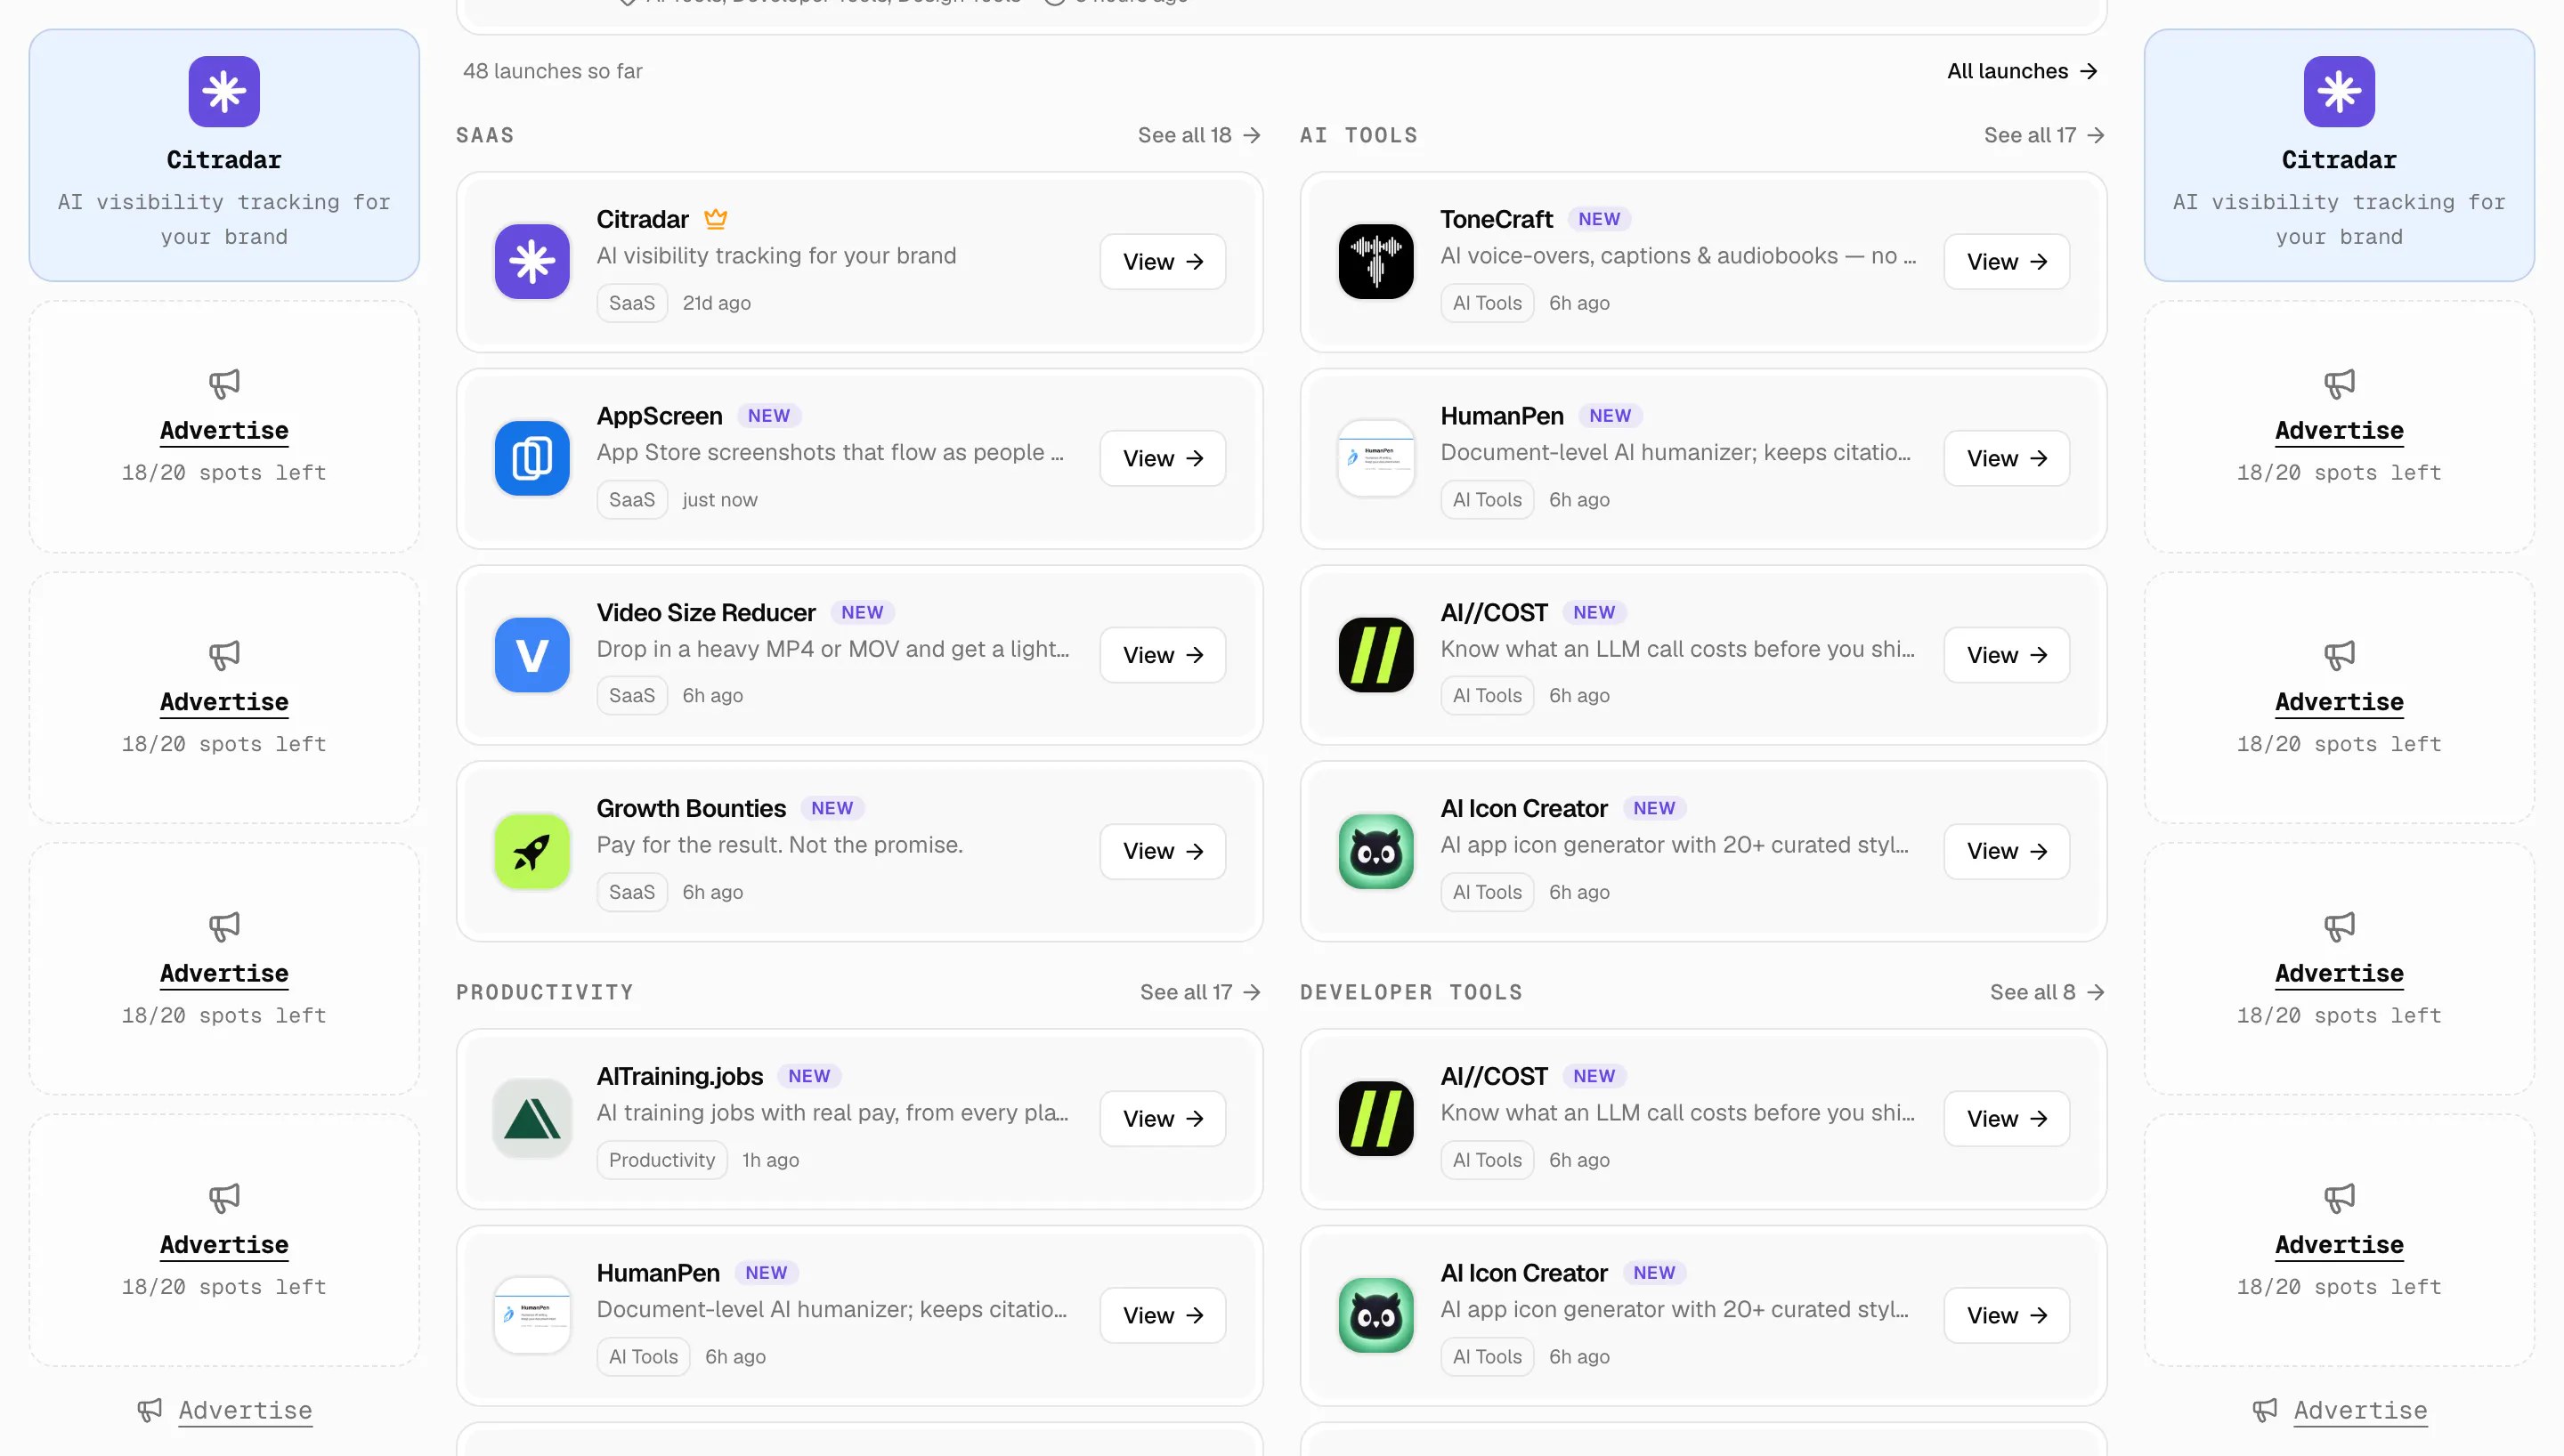Viewport: 2564px width, 1456px height.
Task: Click the NEW badge beside Growth Bounties
Action: click(x=832, y=808)
